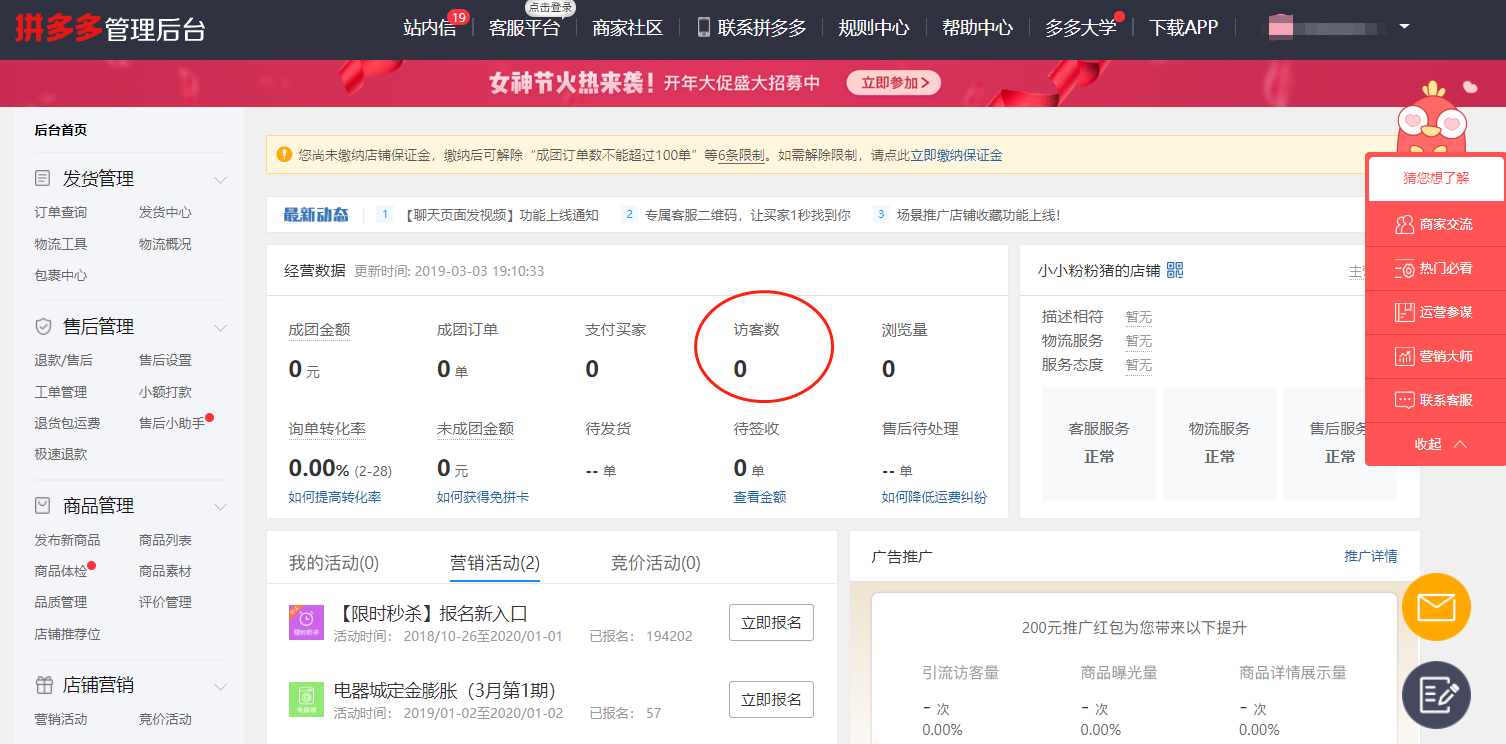Click the 营销大师 chart icon

(1404, 356)
